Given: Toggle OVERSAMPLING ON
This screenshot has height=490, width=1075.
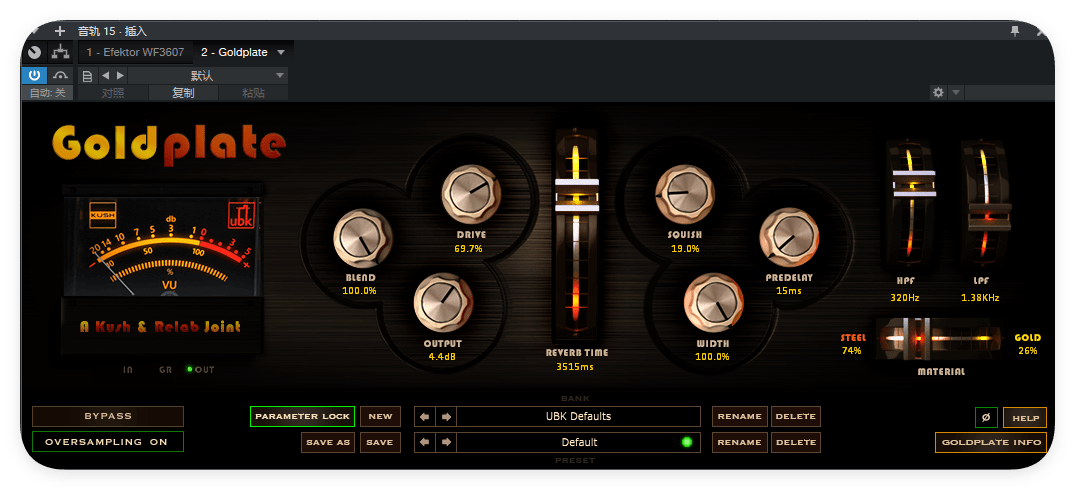Looking at the screenshot, I should click(x=108, y=442).
